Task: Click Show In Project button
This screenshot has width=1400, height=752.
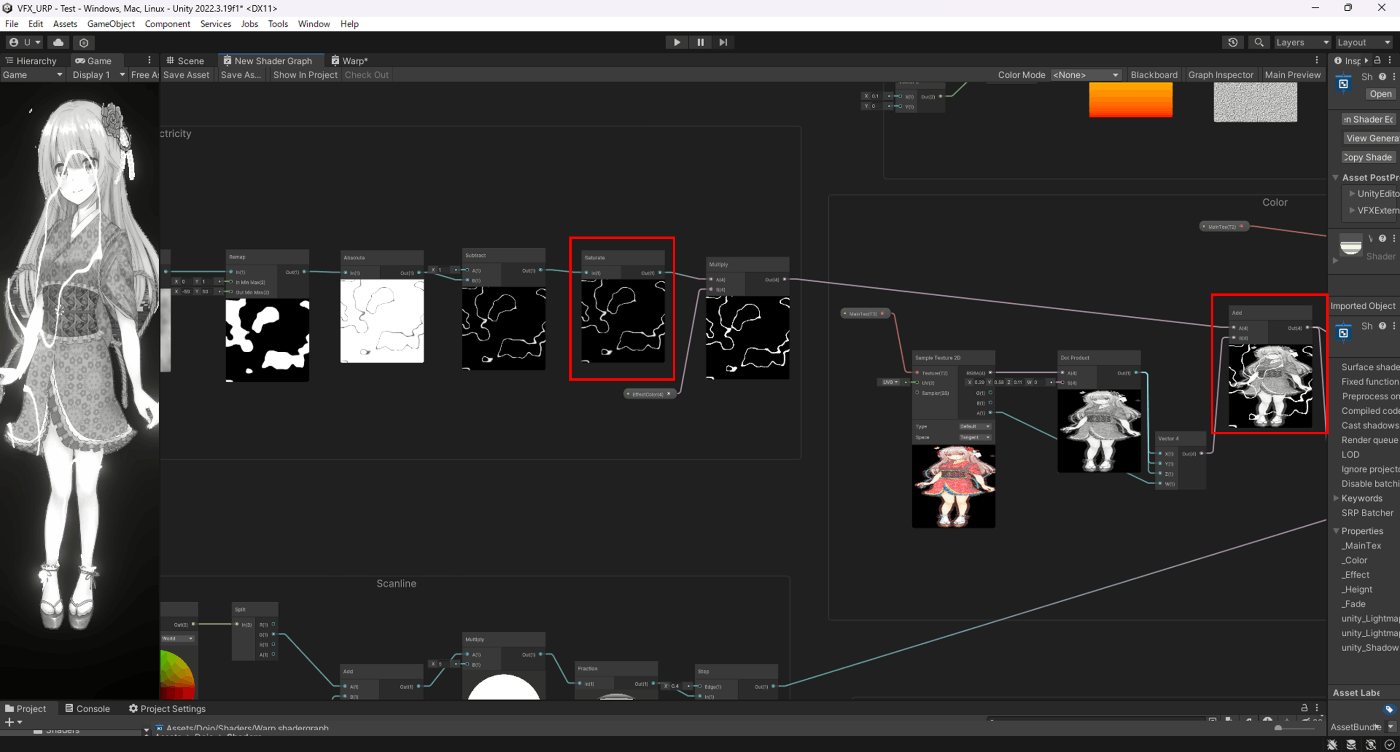Action: 305,75
